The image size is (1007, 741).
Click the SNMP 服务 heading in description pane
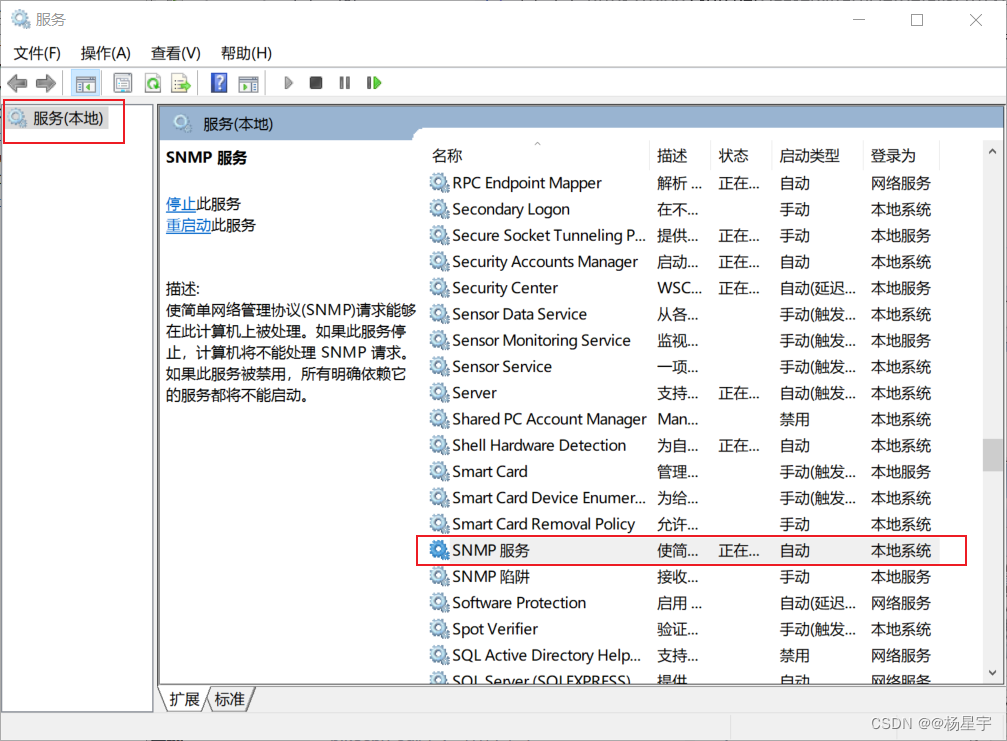206,157
